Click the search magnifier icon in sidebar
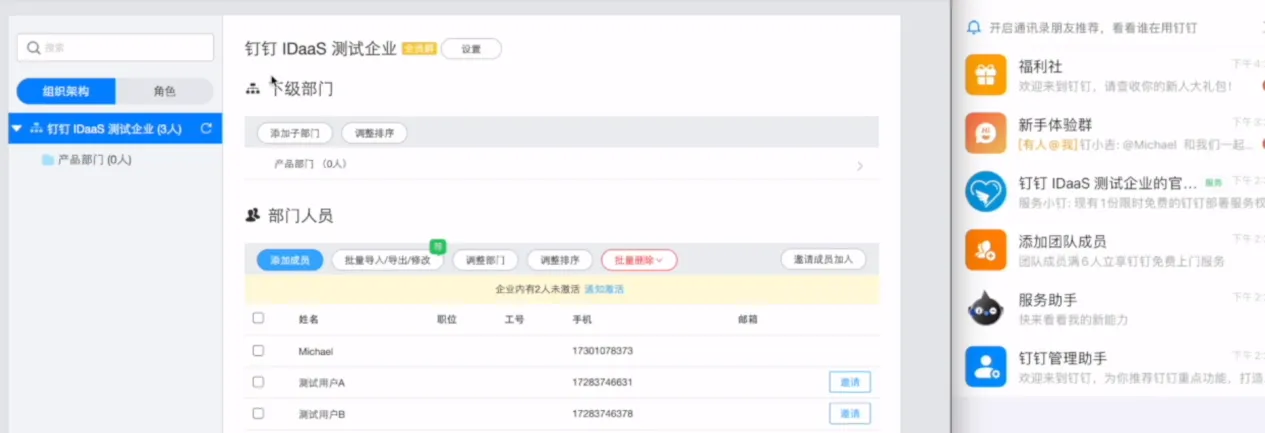This screenshot has height=433, width=1265. 33,48
